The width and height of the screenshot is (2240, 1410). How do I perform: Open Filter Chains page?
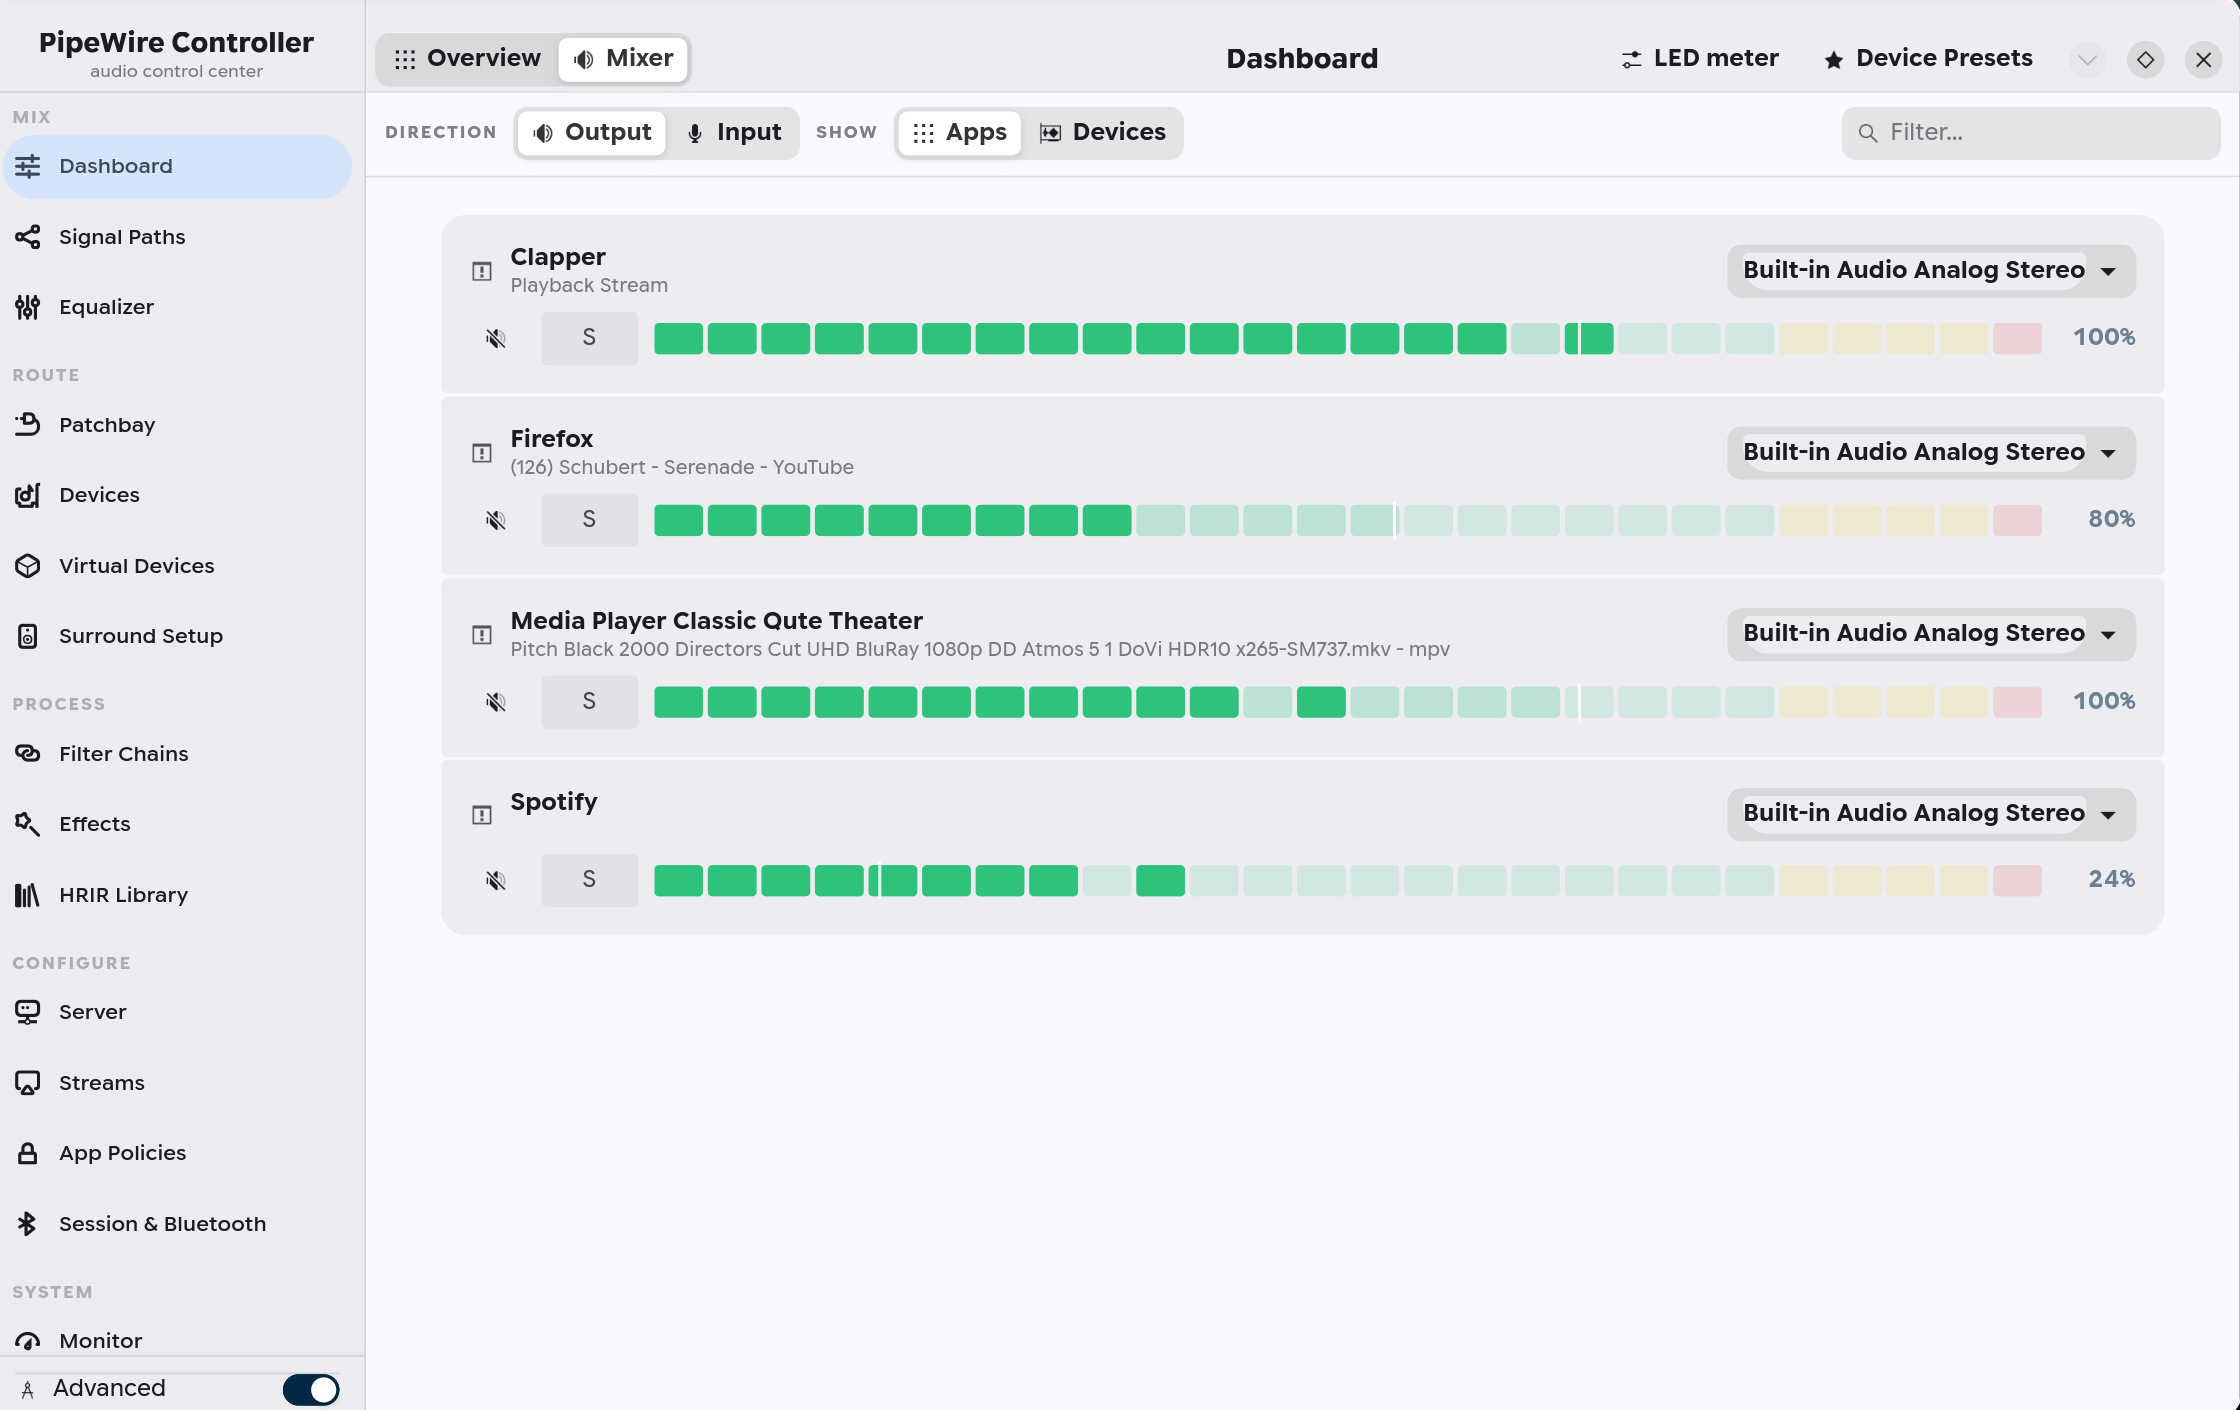pyautogui.click(x=177, y=754)
